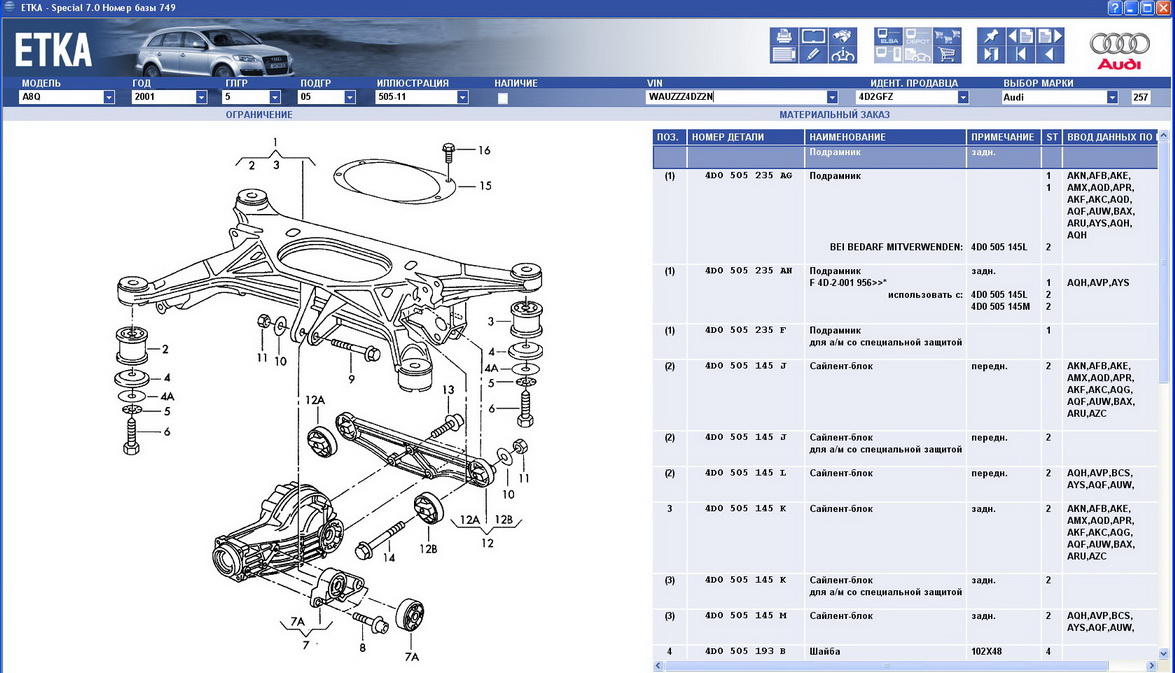Screen dimensions: 1175x673
Task: Click in the VIN input field
Action: click(x=735, y=98)
